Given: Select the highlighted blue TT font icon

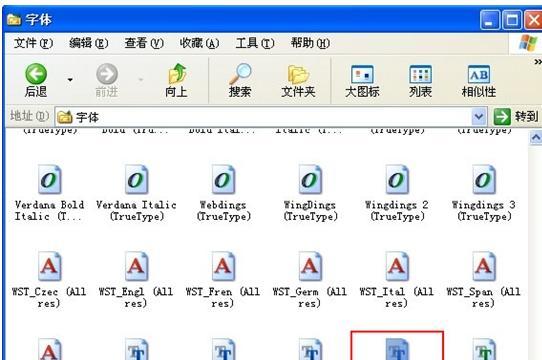Looking at the screenshot, I should pyautogui.click(x=397, y=349).
